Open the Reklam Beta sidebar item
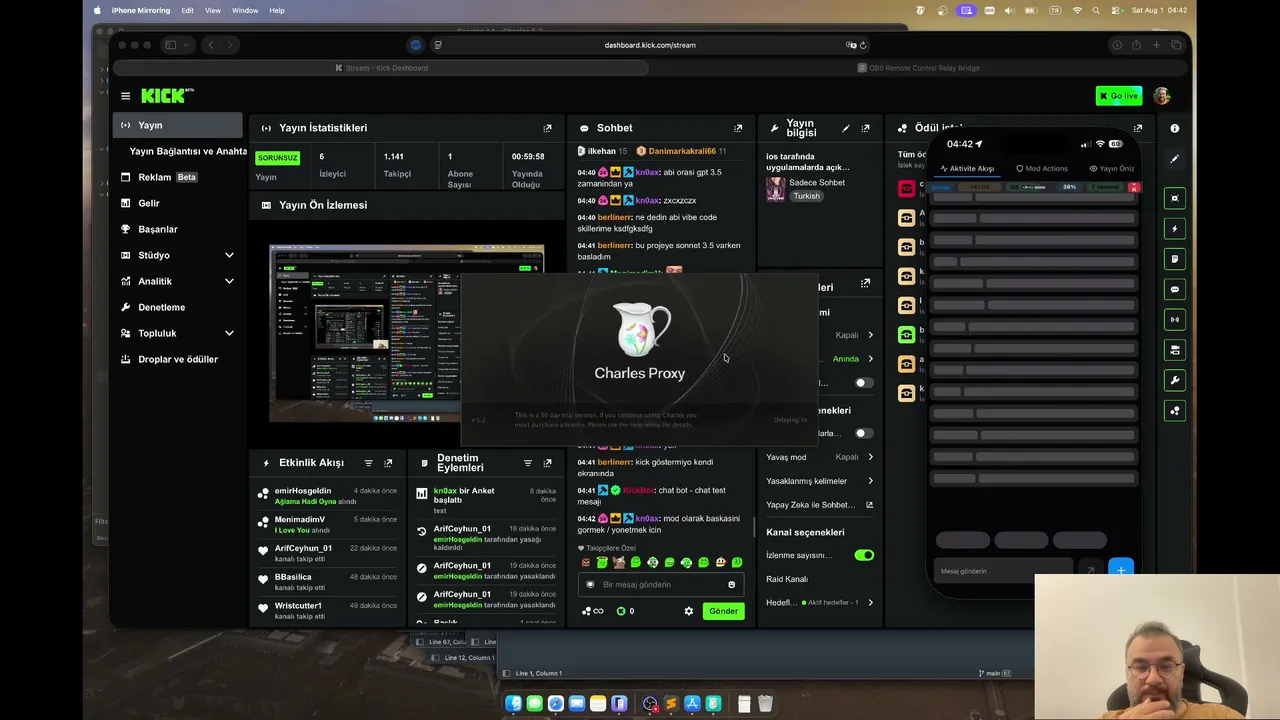The image size is (1280, 720). pos(178,177)
